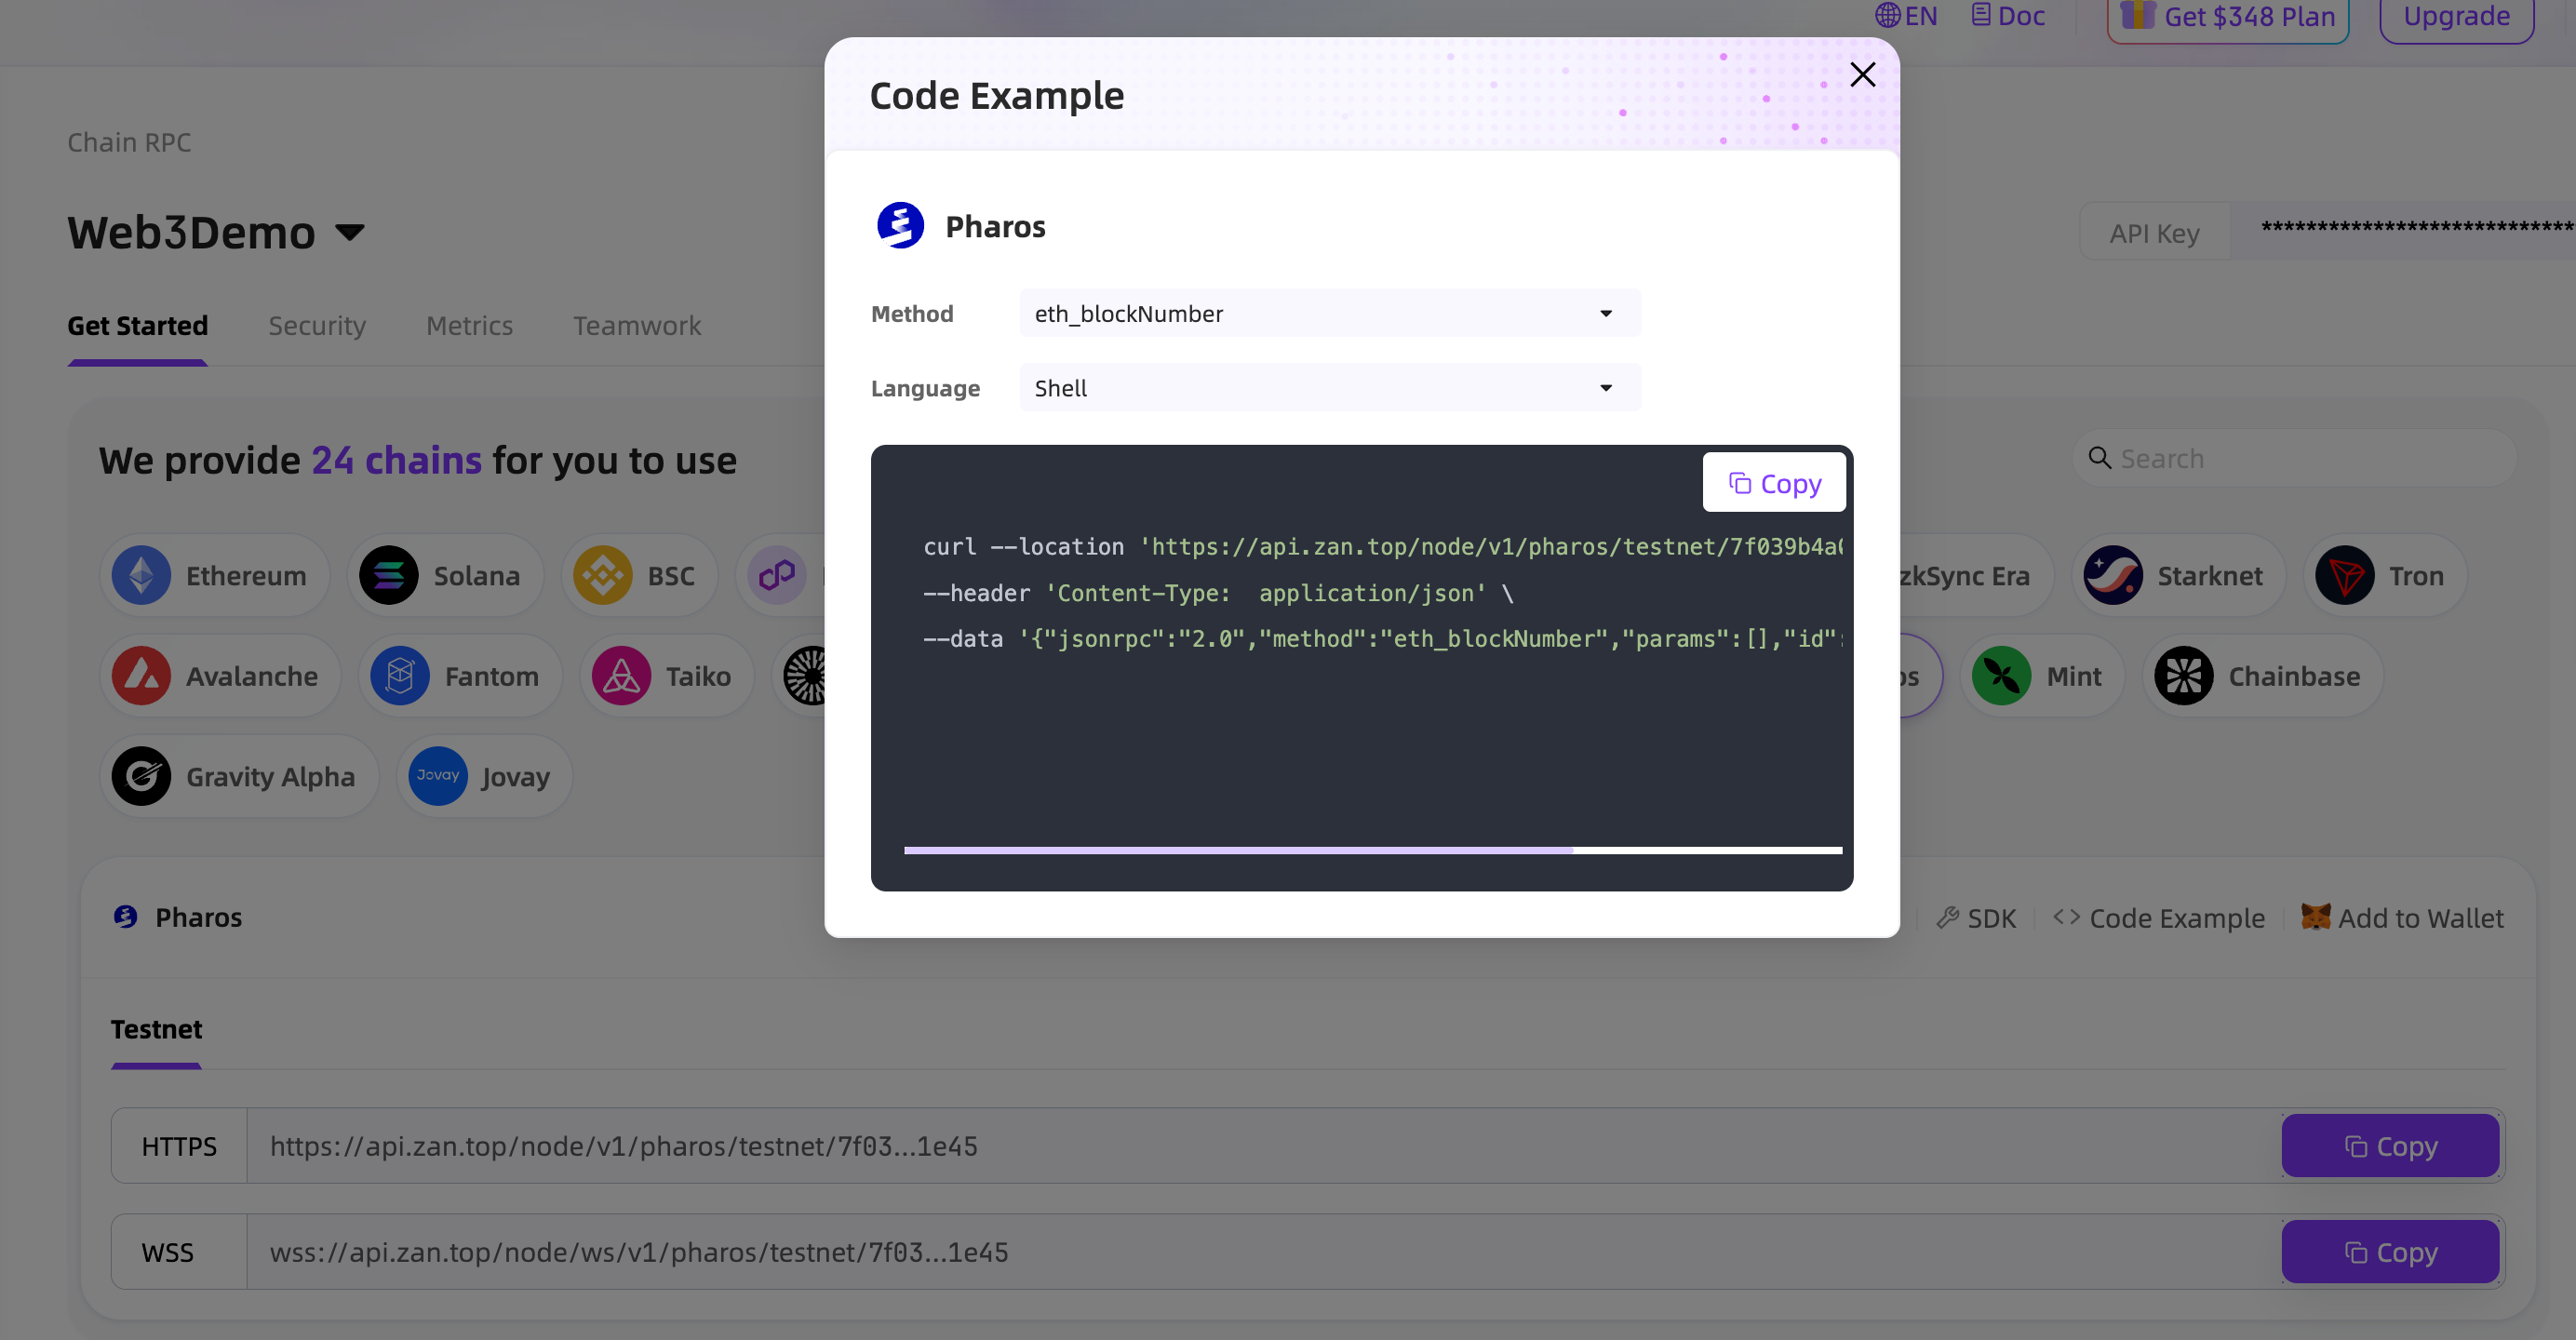Open the Metrics tab
The height and width of the screenshot is (1340, 2576).
(469, 326)
